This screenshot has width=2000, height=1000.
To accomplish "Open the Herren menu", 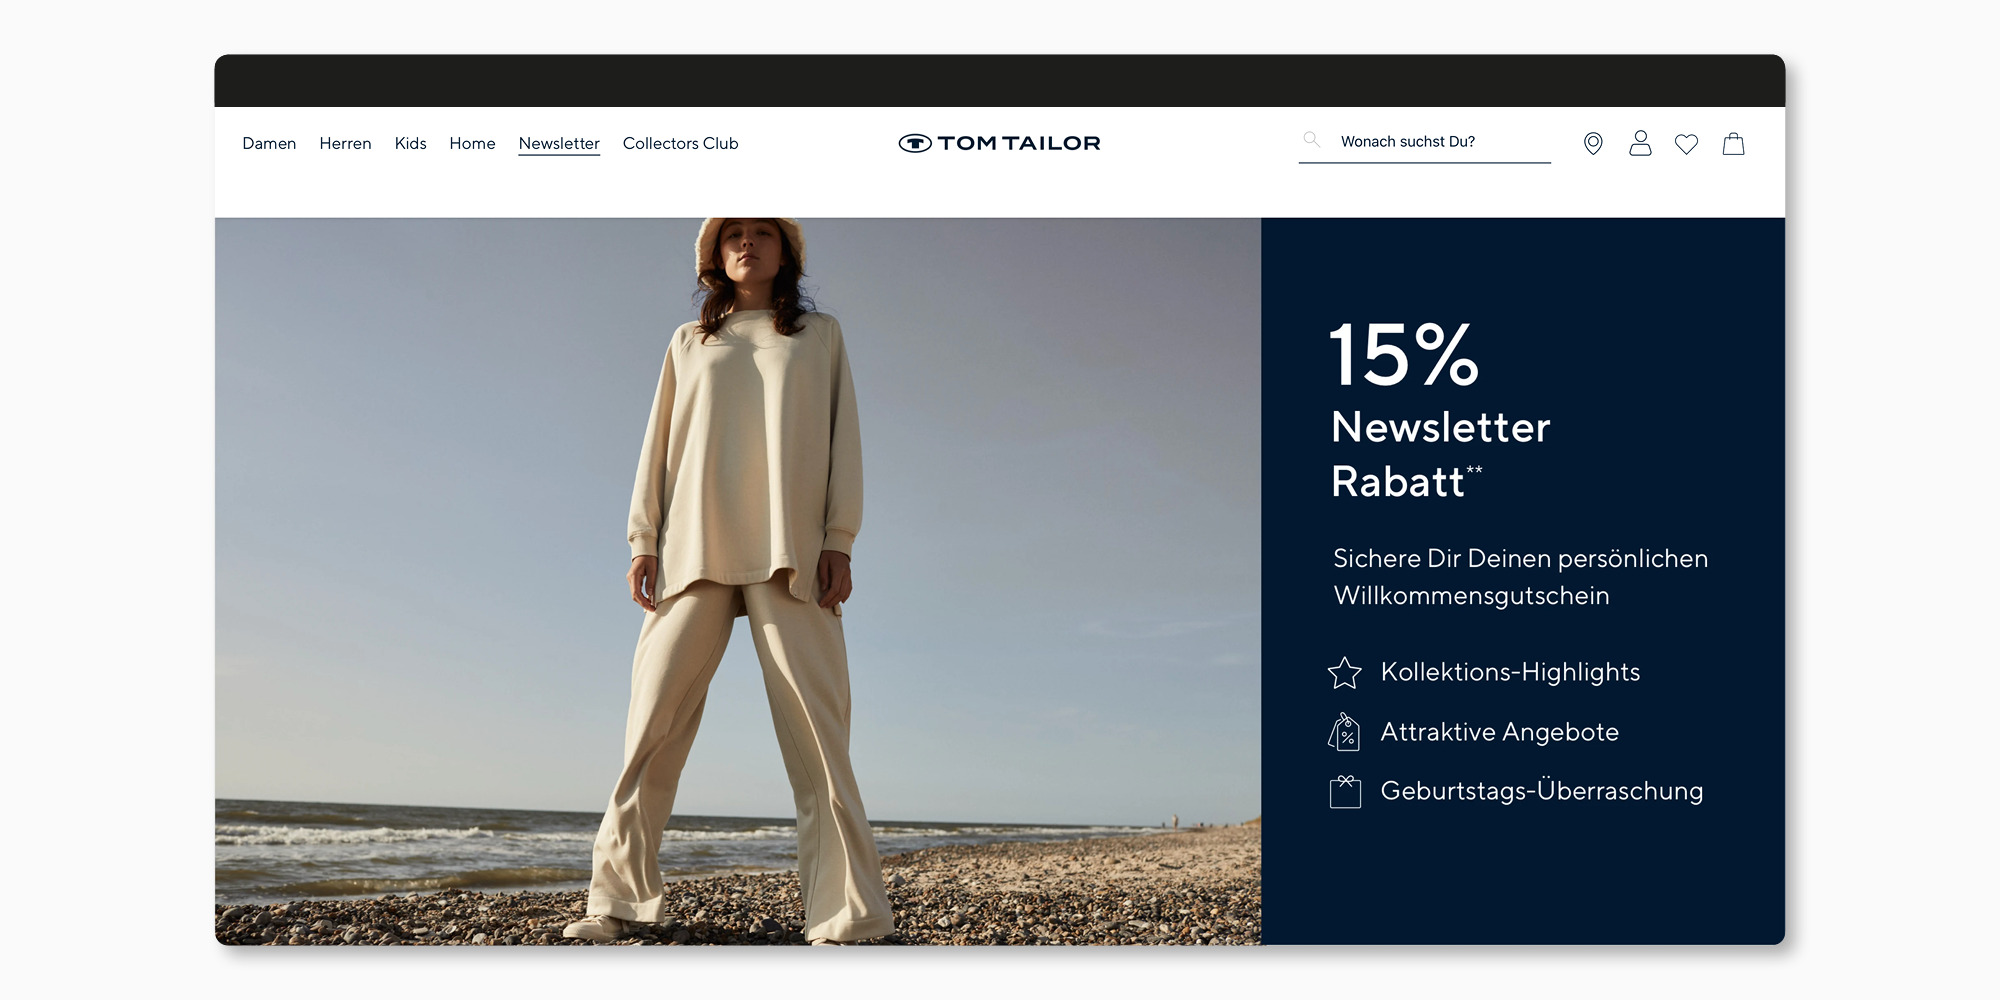I will tap(345, 143).
